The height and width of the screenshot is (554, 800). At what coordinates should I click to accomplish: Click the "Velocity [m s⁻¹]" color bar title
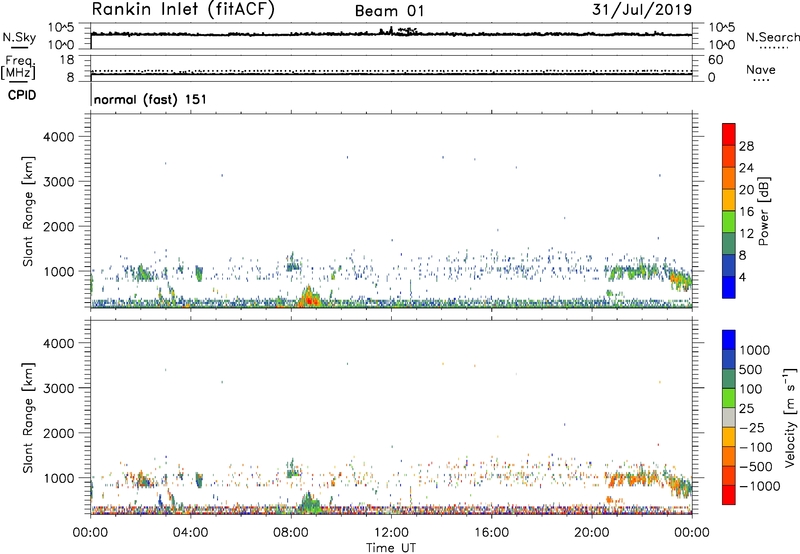(x=790, y=417)
